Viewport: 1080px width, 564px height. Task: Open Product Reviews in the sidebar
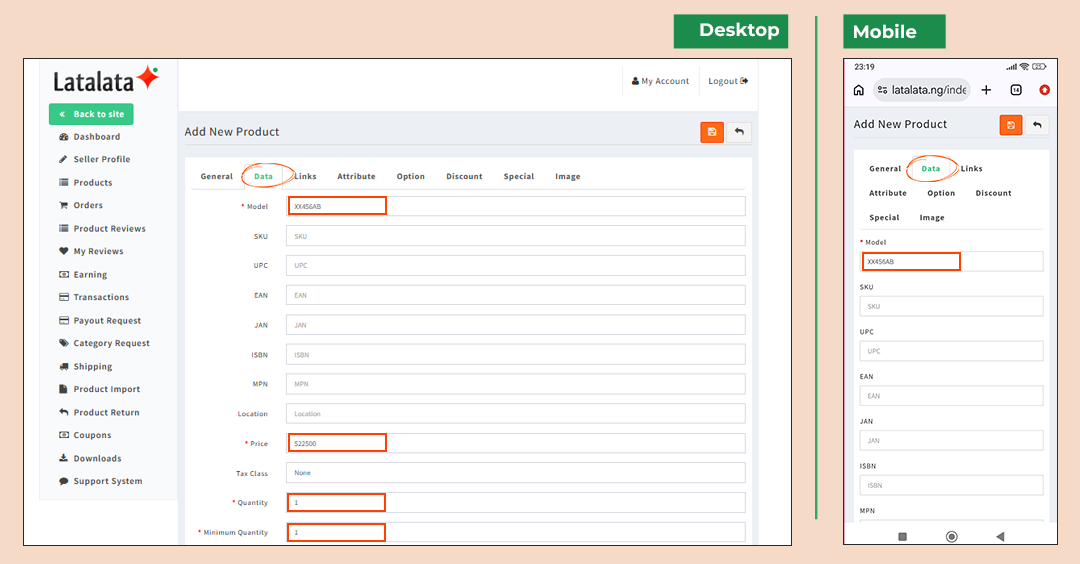102,229
